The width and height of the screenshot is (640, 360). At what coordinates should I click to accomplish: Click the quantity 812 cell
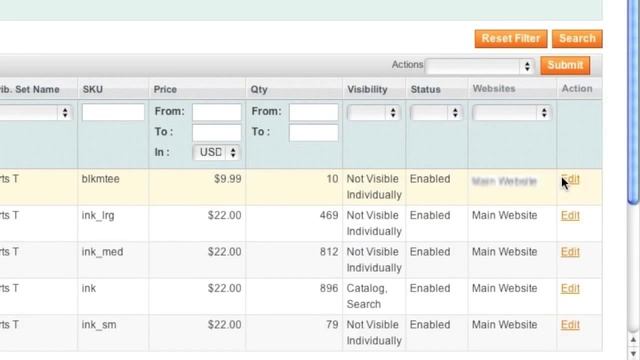tap(294, 260)
